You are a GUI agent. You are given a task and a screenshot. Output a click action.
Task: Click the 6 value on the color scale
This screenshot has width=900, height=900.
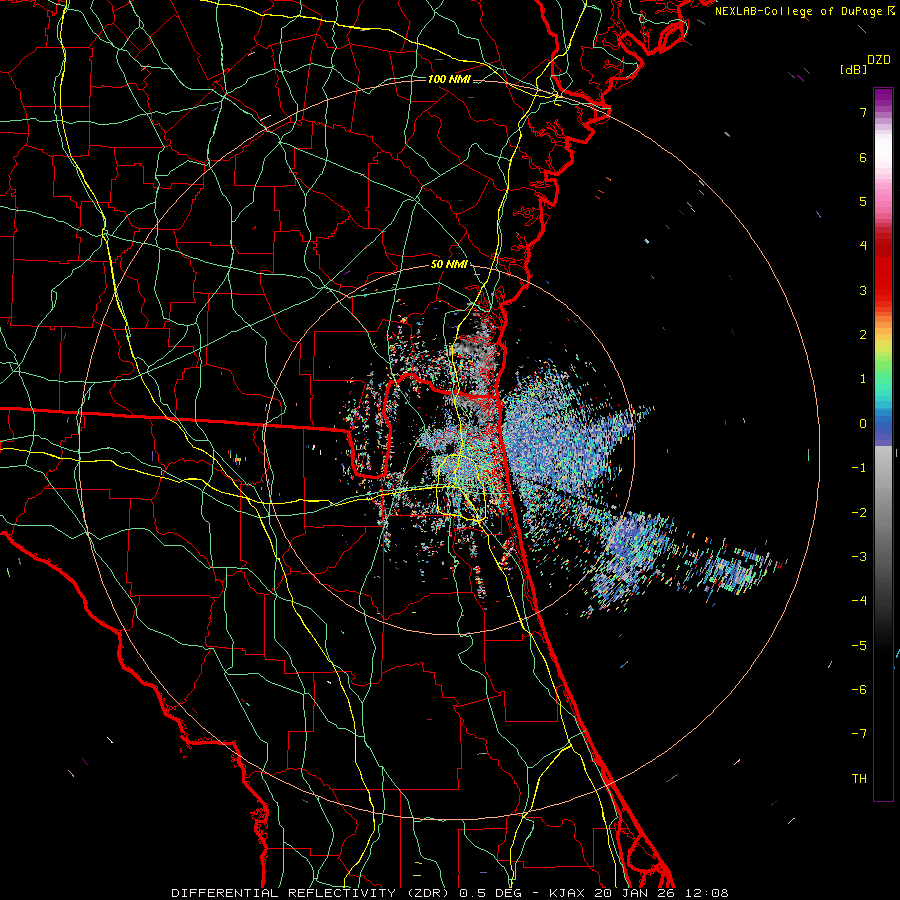pos(863,157)
